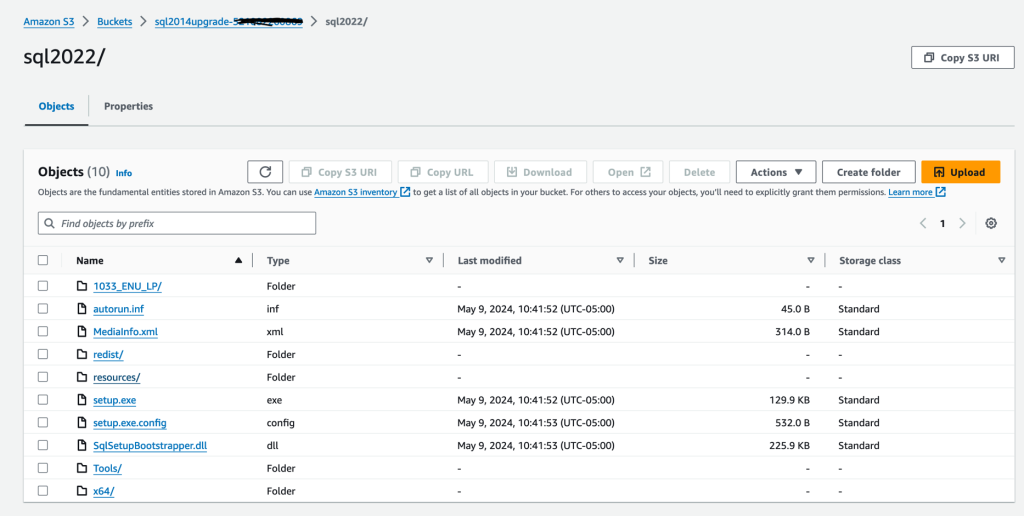
Task: Click the file icon beside autorun.inf
Action: [x=82, y=309]
